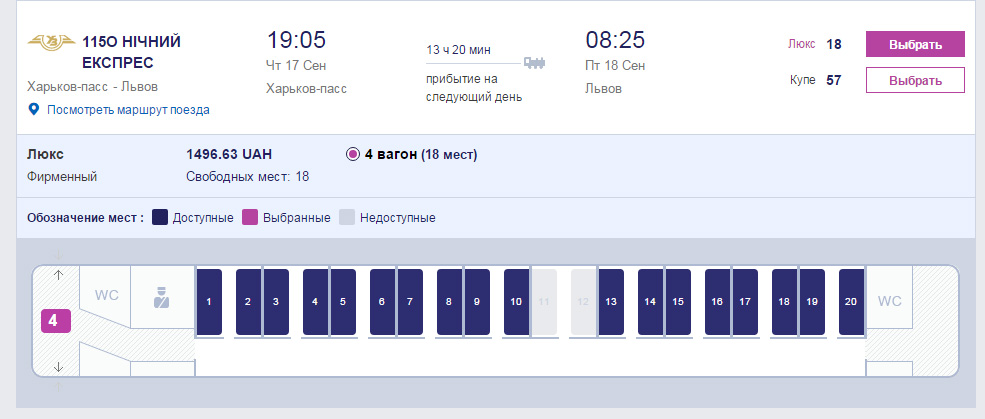Click the Выбранные legend color swatch
This screenshot has height=419, width=985.
(250, 217)
